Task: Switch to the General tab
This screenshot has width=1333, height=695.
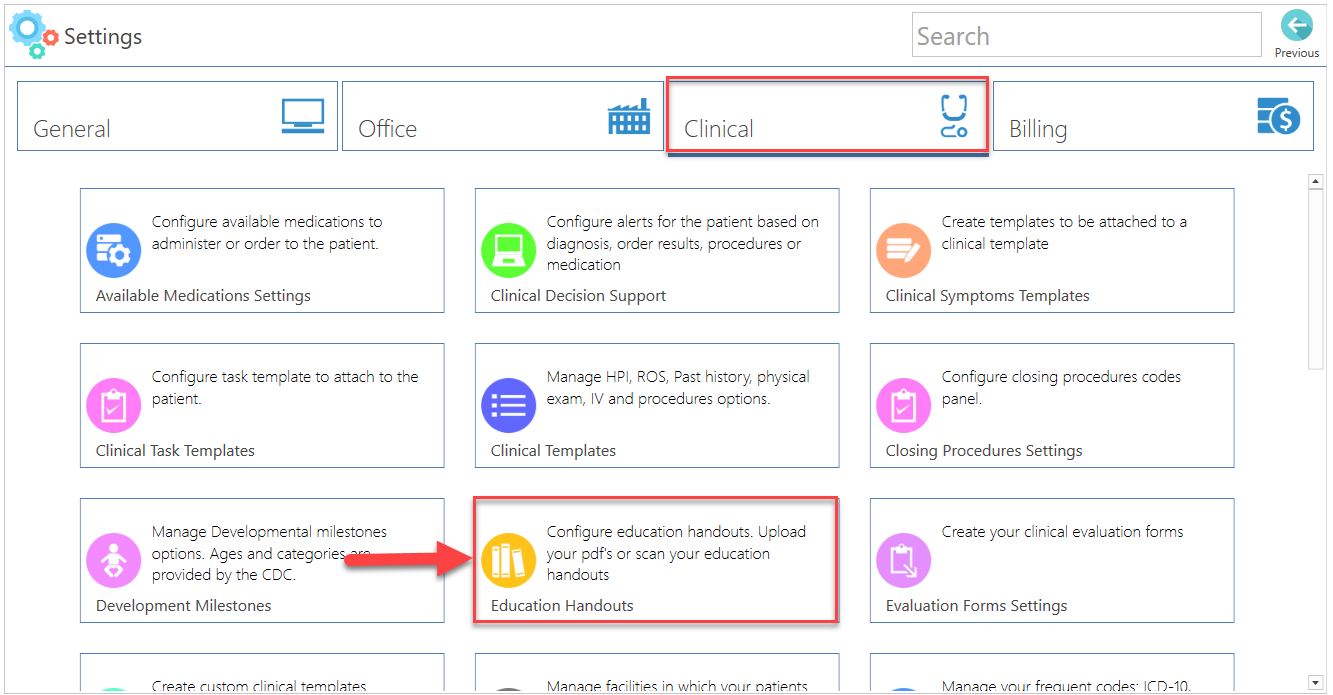Action: [x=177, y=116]
